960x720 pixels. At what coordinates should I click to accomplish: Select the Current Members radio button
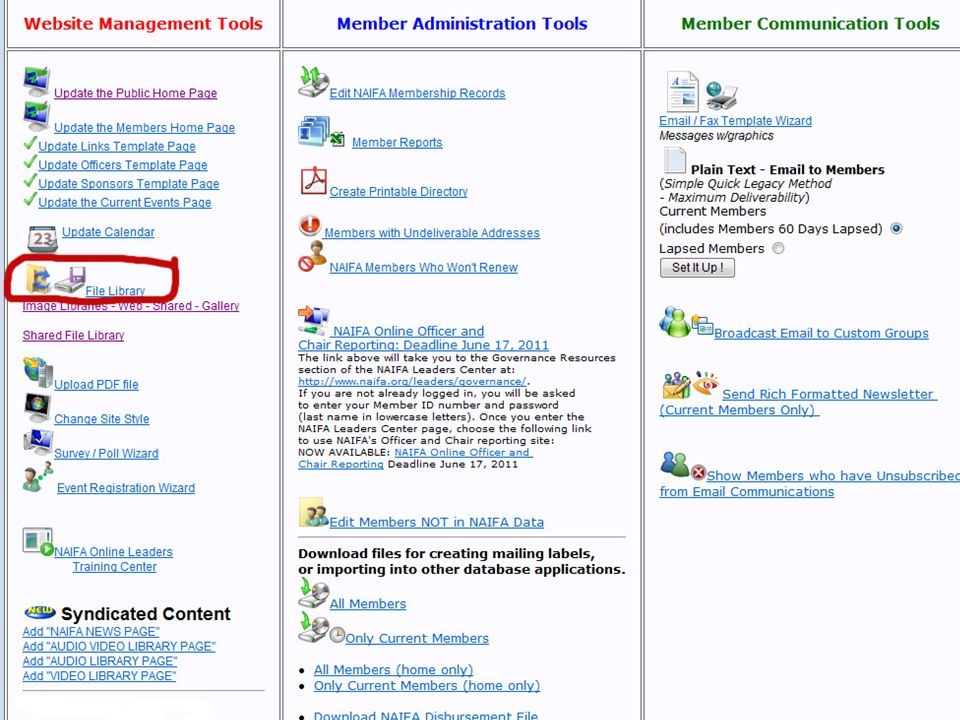coord(896,228)
